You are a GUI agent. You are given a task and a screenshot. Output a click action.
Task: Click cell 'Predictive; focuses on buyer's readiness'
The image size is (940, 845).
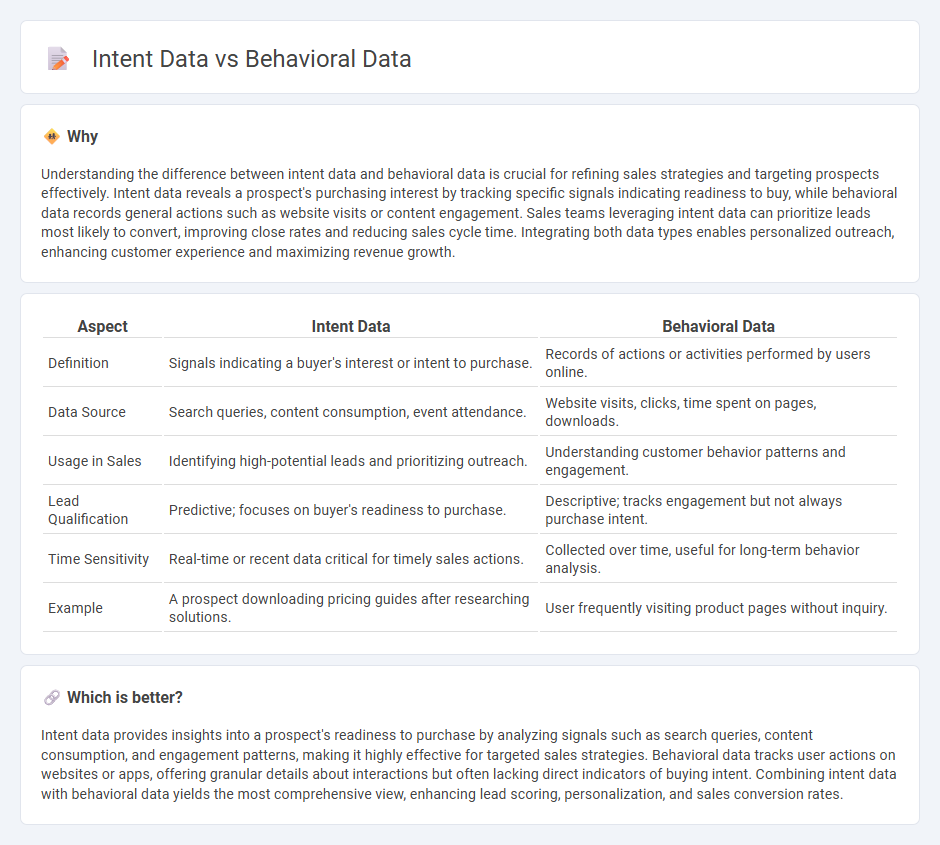tap(351, 510)
